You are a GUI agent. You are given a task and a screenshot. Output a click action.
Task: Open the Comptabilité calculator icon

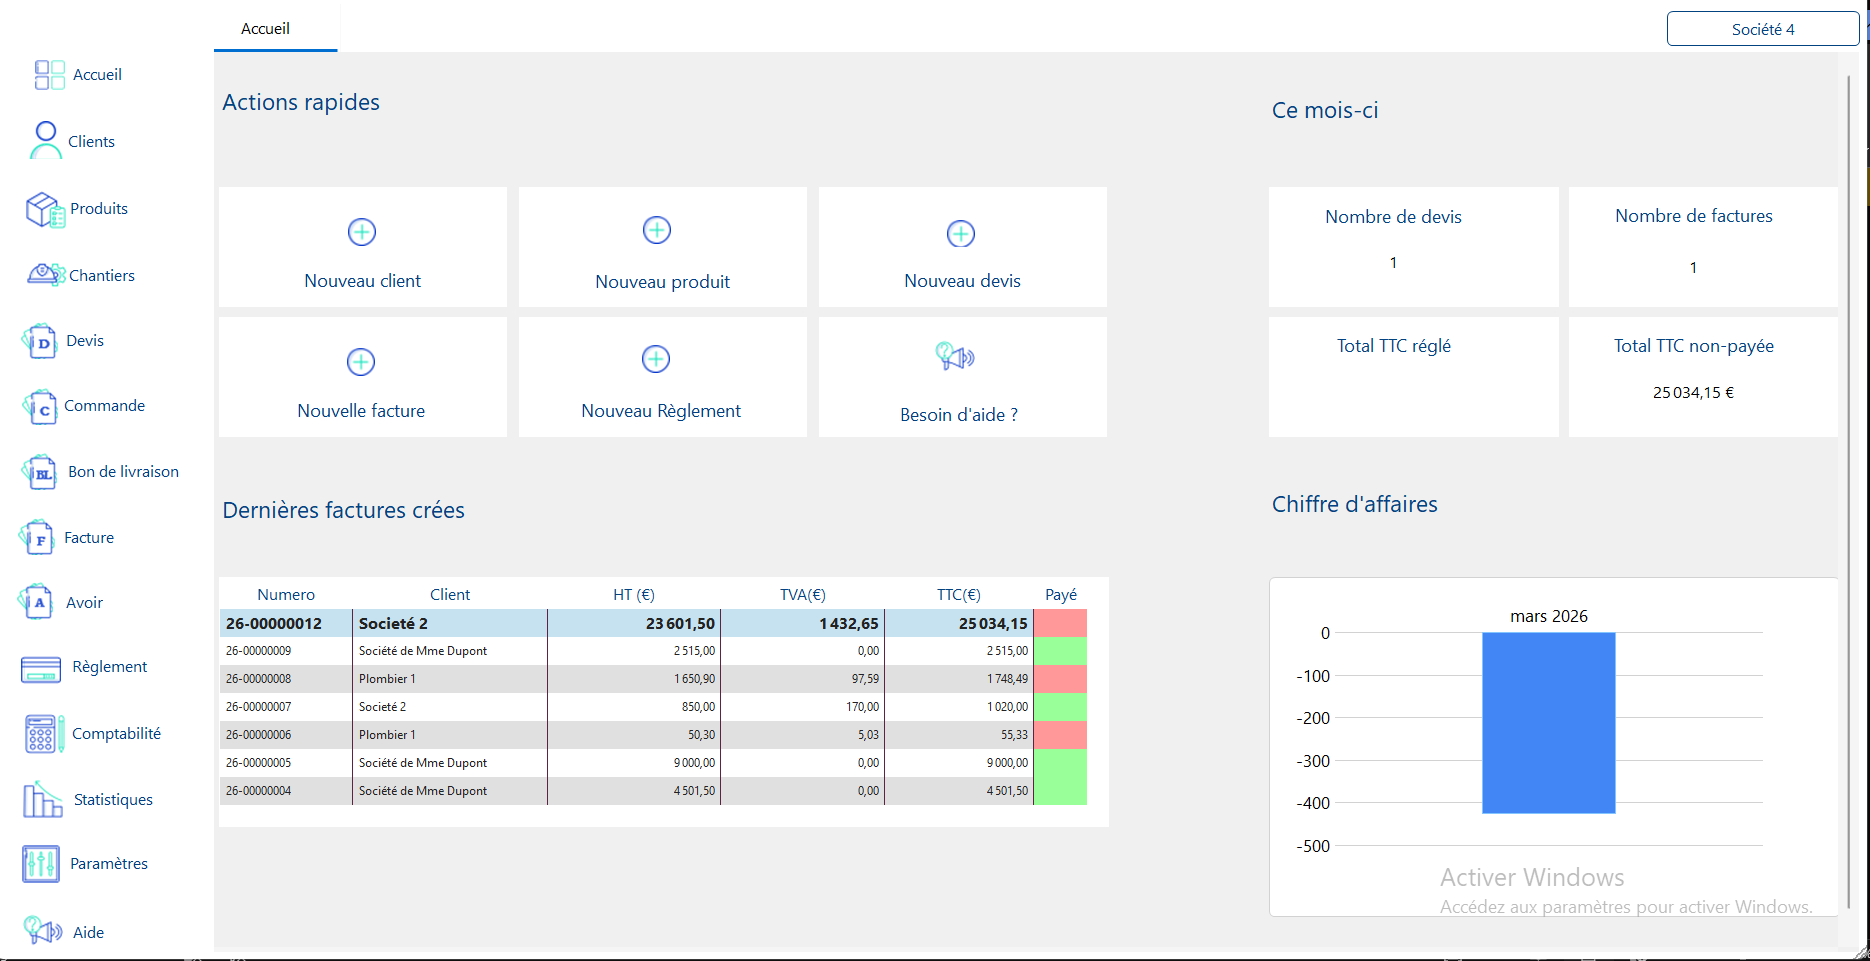click(44, 733)
